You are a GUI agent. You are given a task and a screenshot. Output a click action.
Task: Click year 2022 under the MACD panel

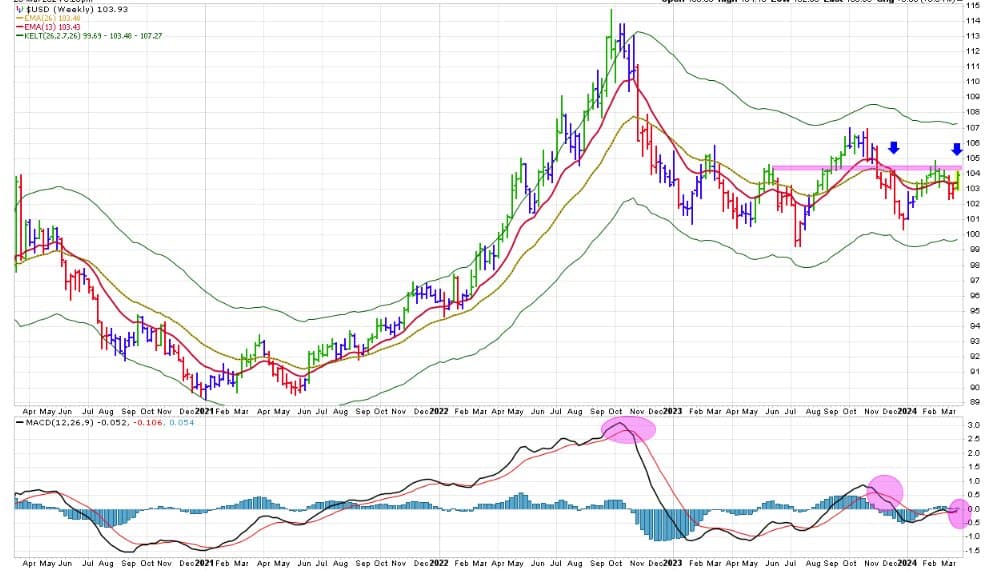click(439, 563)
